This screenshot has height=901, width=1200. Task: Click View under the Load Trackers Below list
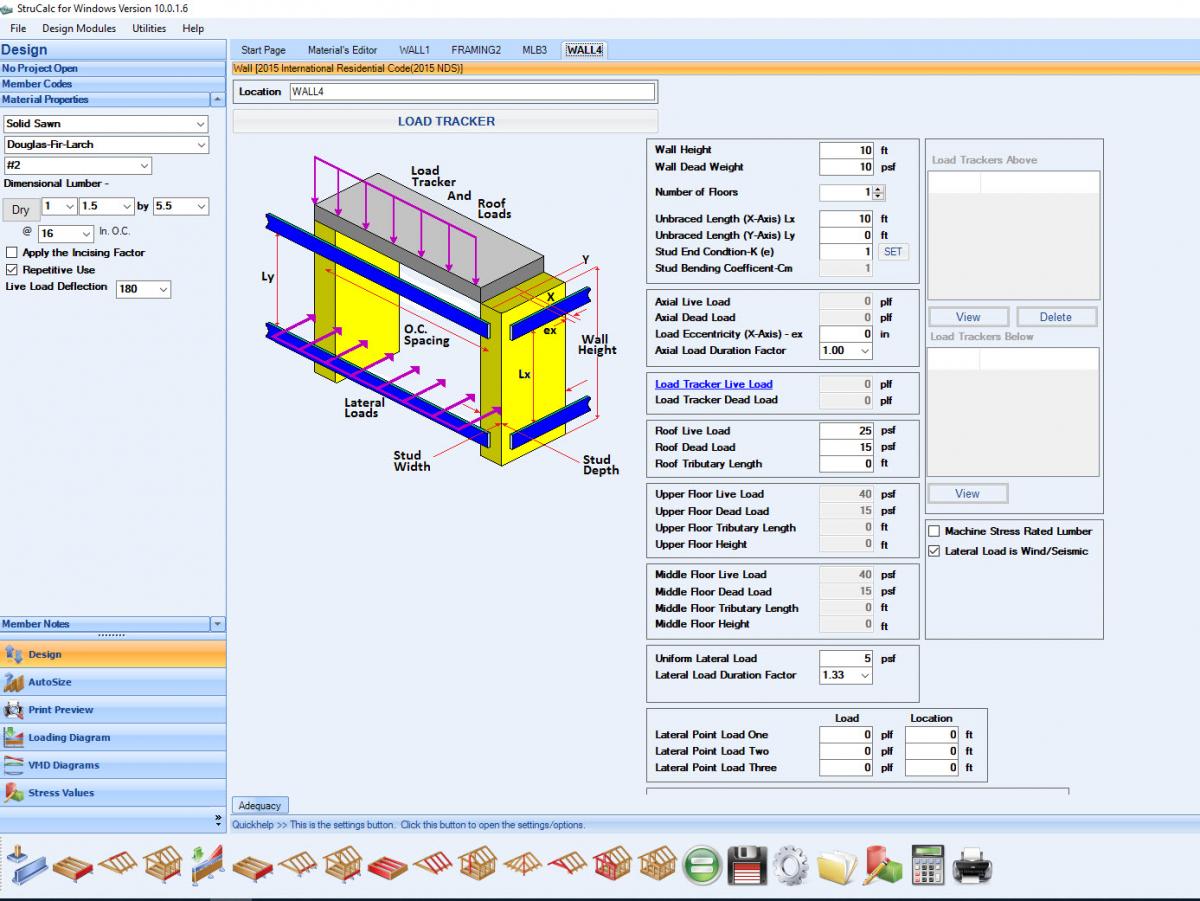pos(968,493)
